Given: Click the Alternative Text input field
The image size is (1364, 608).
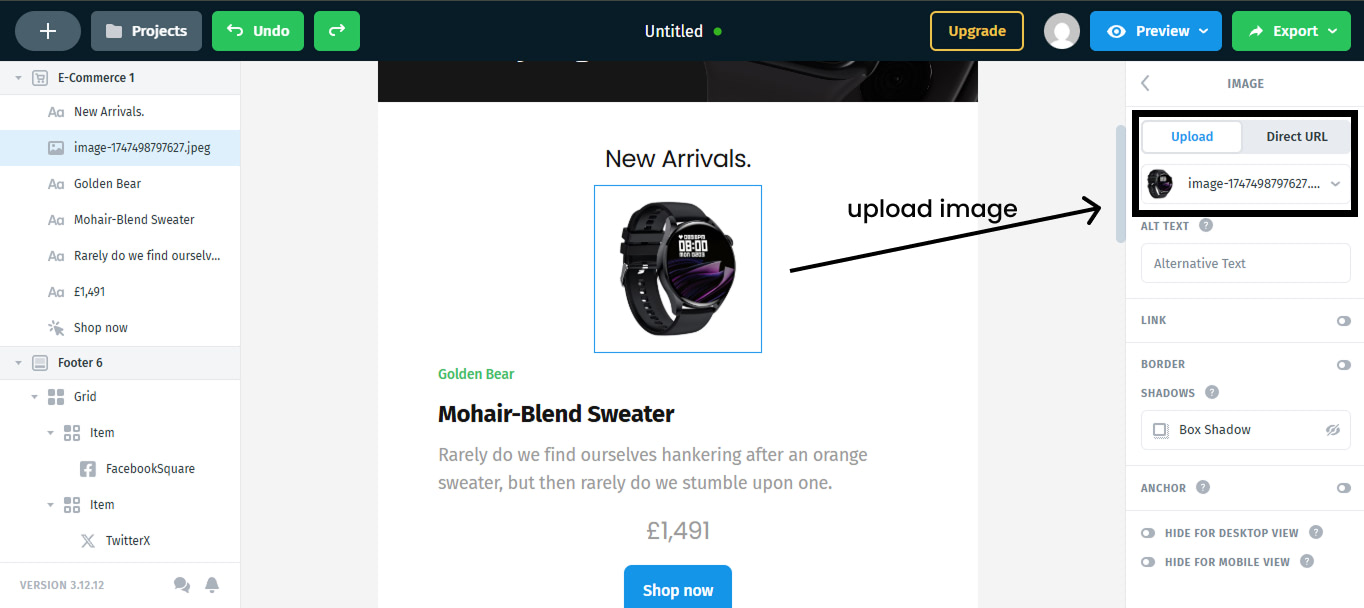Looking at the screenshot, I should pyautogui.click(x=1245, y=263).
